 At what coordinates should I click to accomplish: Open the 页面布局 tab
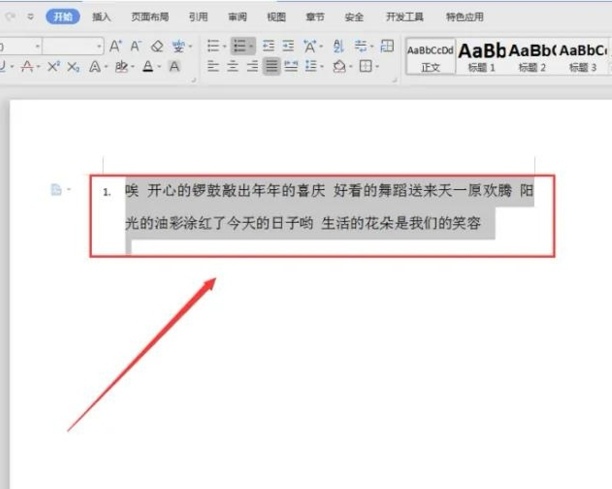(150, 17)
